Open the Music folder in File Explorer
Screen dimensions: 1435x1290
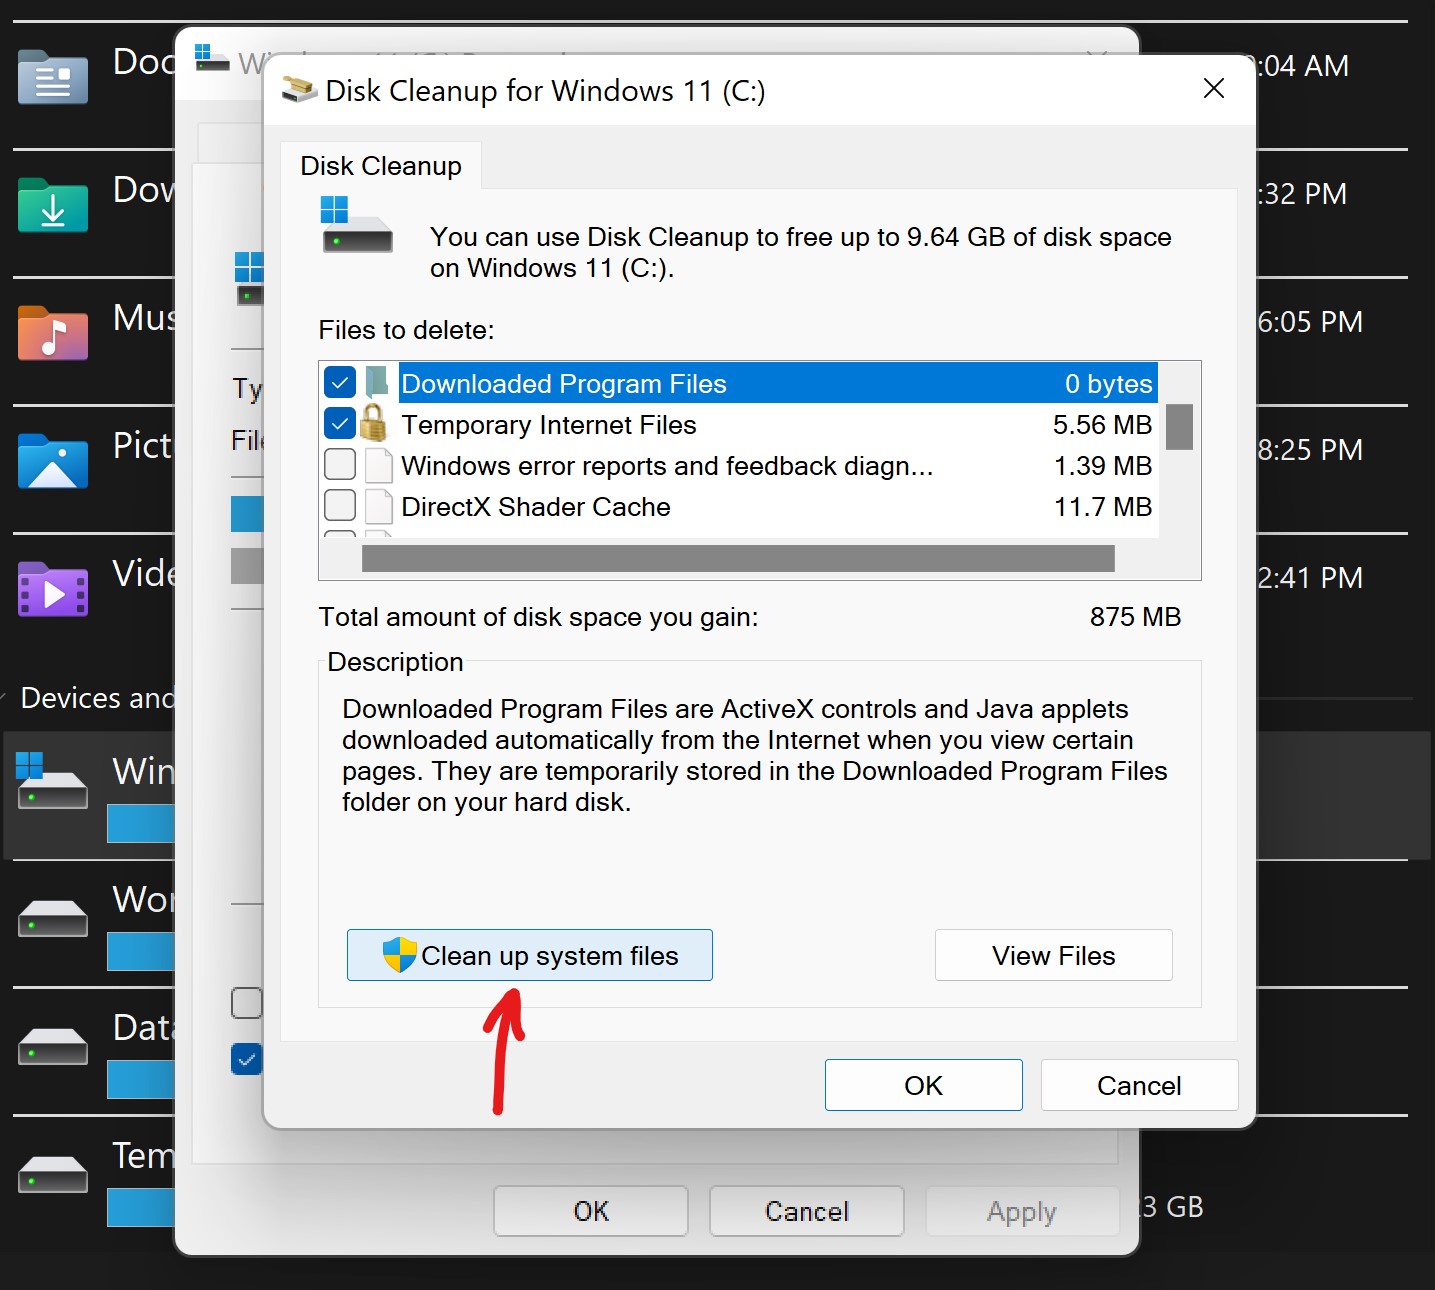(x=53, y=333)
